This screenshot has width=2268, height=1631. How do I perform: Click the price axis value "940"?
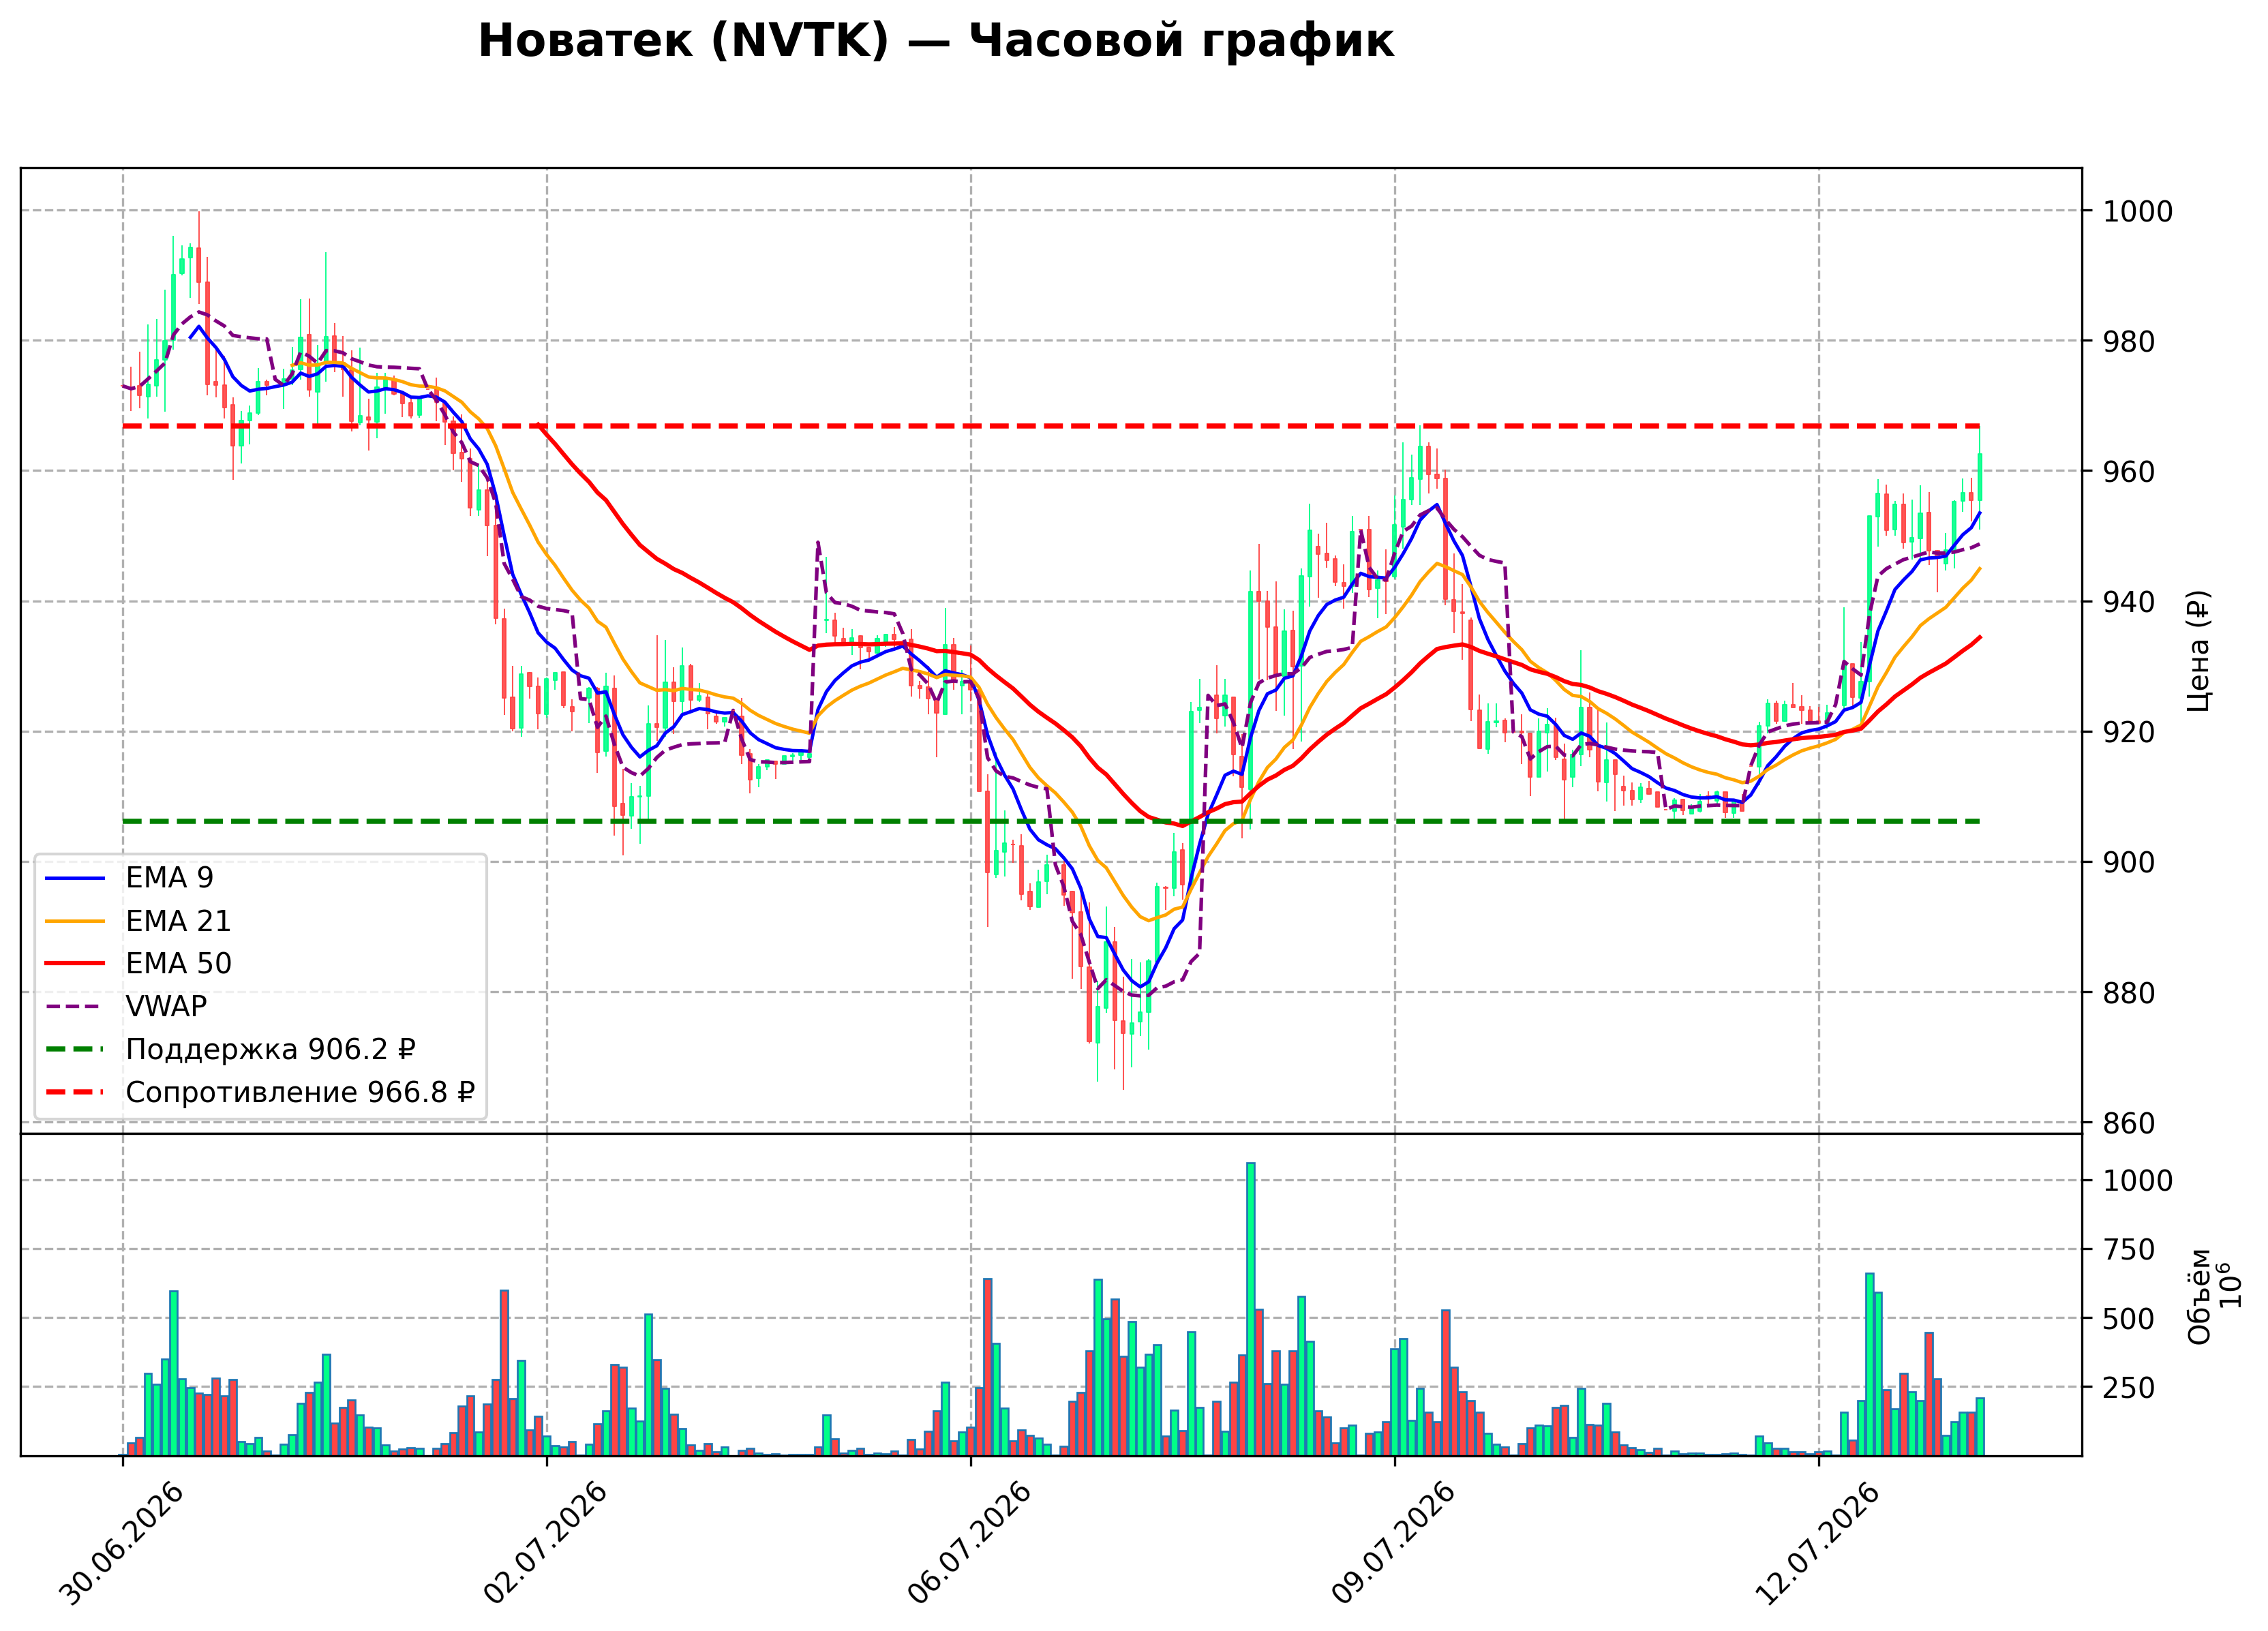coord(2129,602)
